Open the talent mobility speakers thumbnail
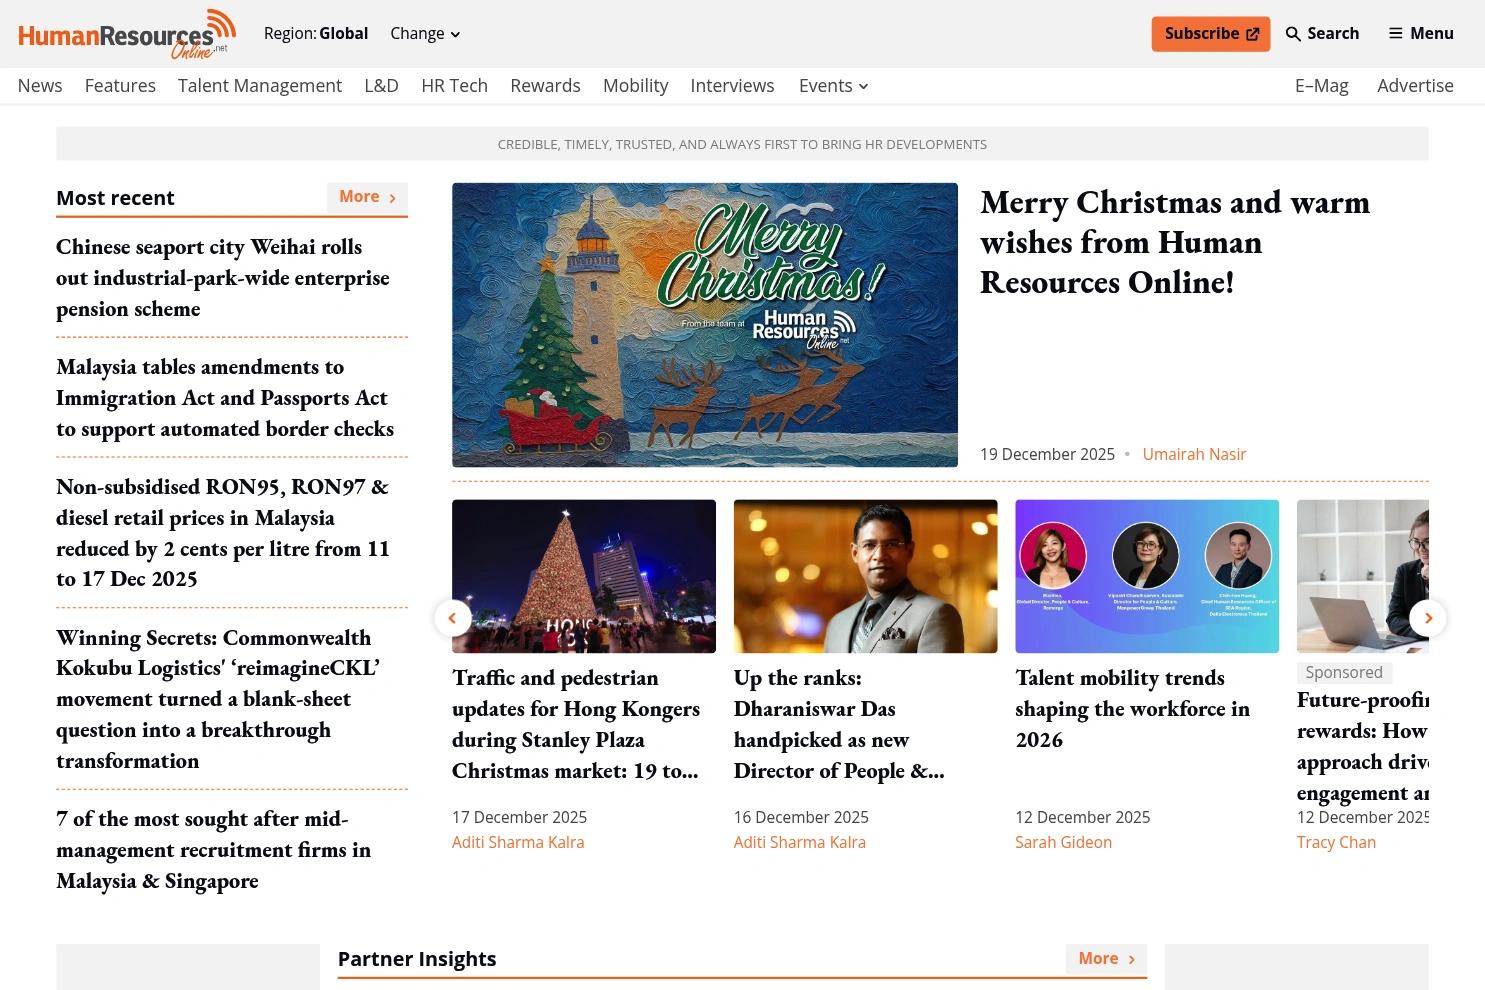This screenshot has width=1485, height=990. click(1147, 576)
